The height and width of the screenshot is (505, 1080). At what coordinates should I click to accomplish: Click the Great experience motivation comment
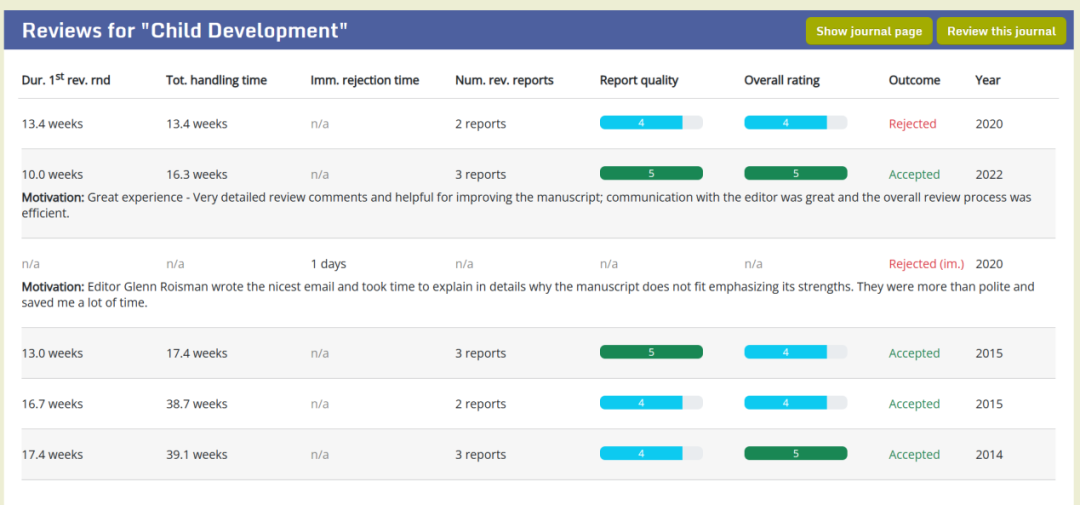(x=527, y=205)
